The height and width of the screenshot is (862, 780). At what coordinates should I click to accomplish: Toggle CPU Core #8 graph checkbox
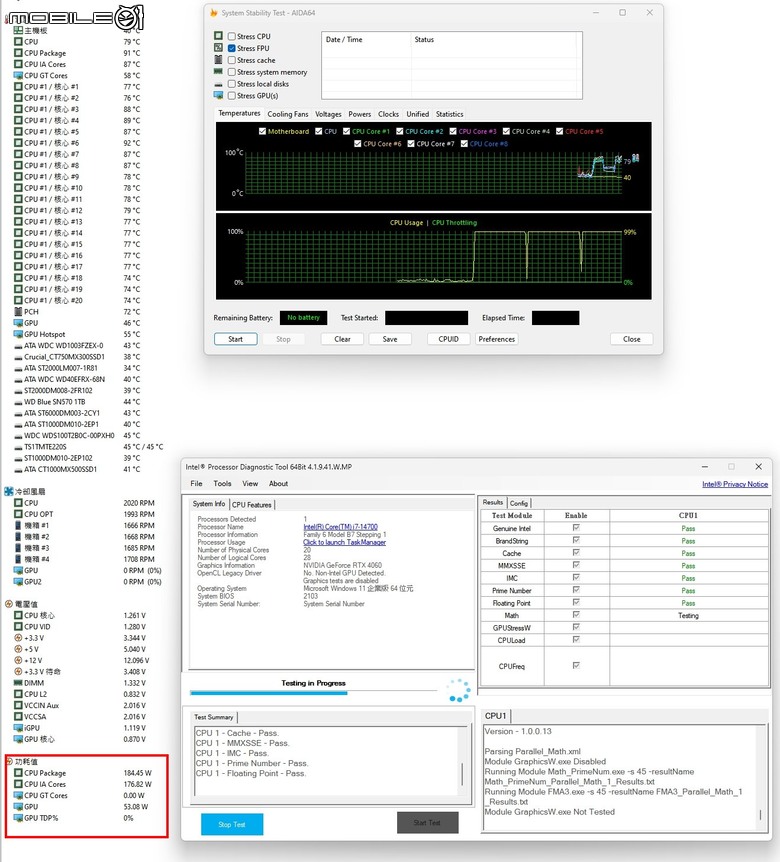click(464, 143)
